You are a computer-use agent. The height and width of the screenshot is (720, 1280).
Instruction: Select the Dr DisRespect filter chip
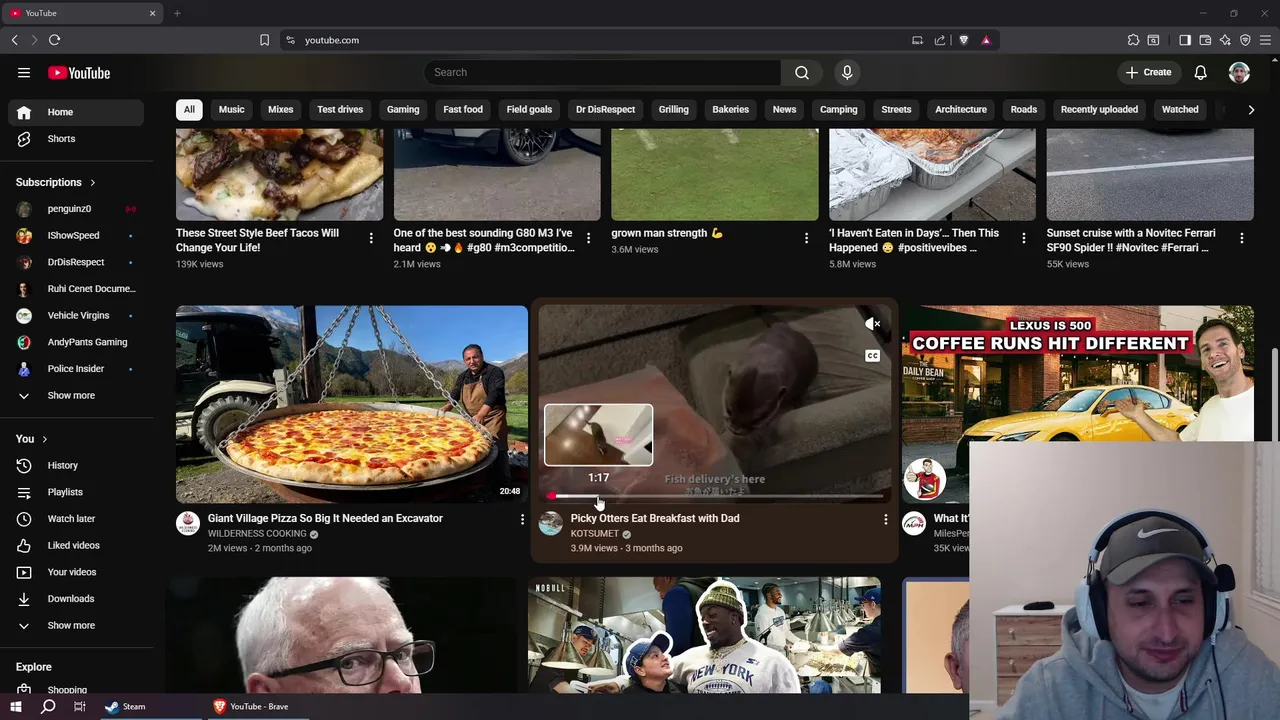pyautogui.click(x=605, y=109)
